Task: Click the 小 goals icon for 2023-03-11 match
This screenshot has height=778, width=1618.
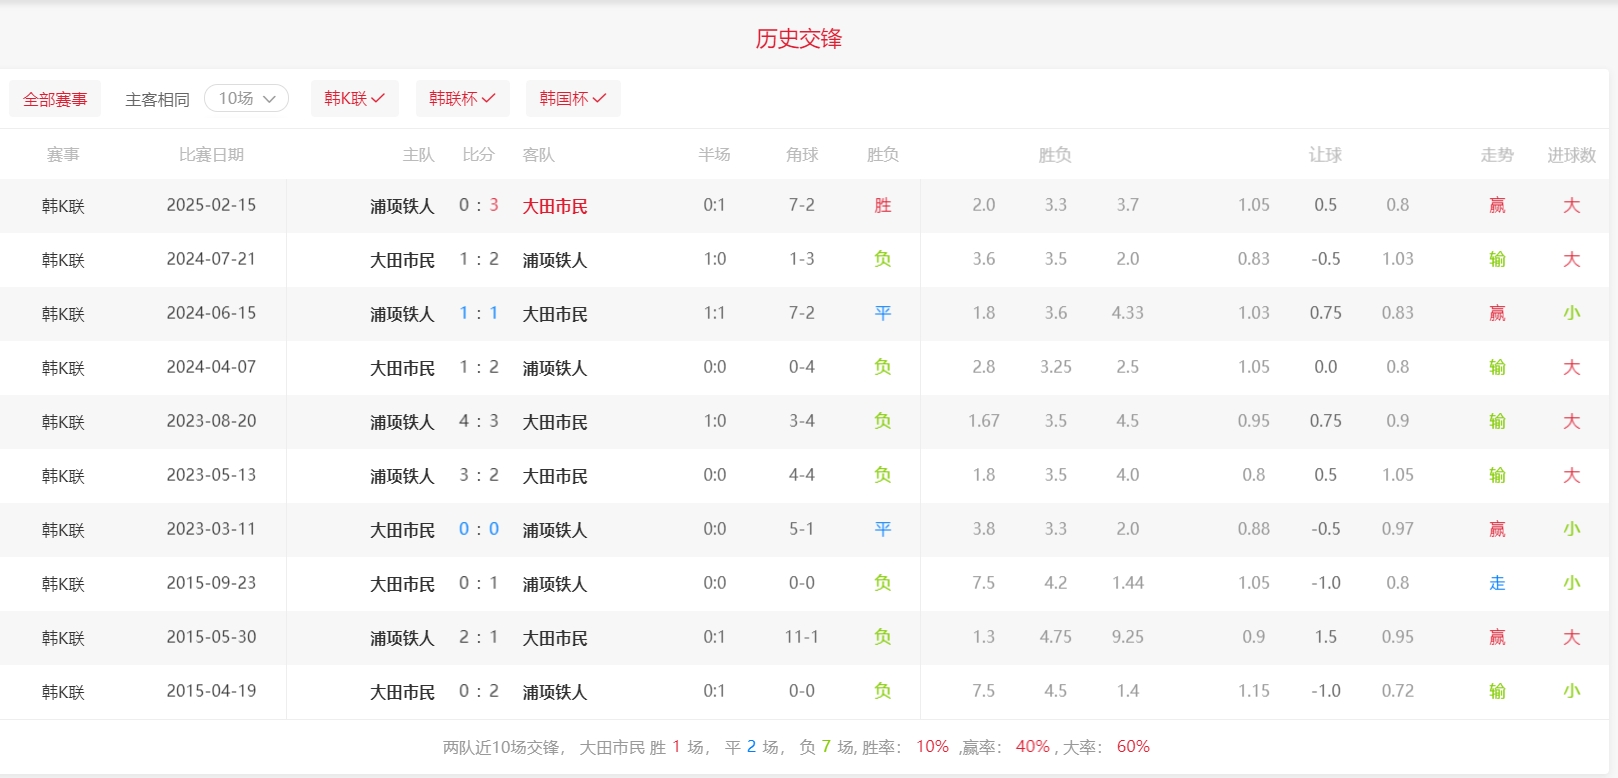Action: (x=1571, y=529)
